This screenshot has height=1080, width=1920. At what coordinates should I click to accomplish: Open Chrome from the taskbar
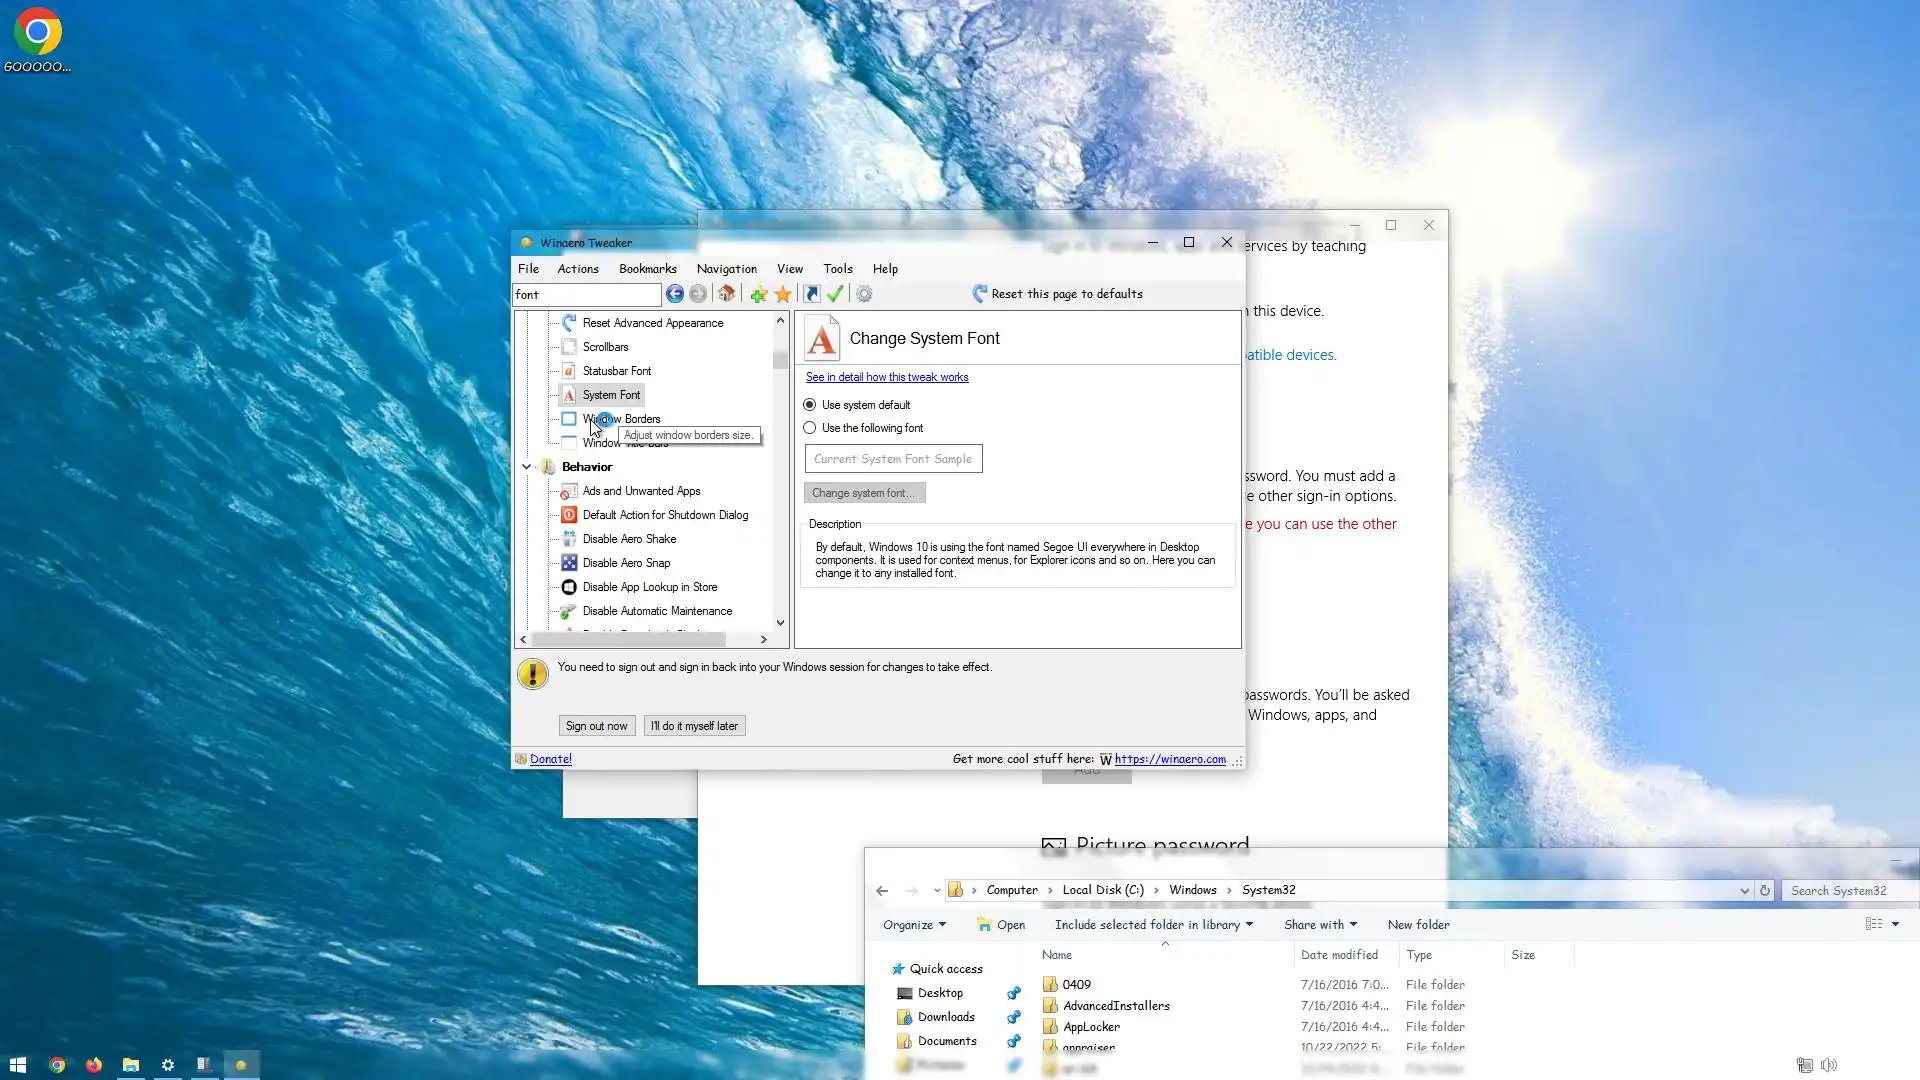point(57,1065)
